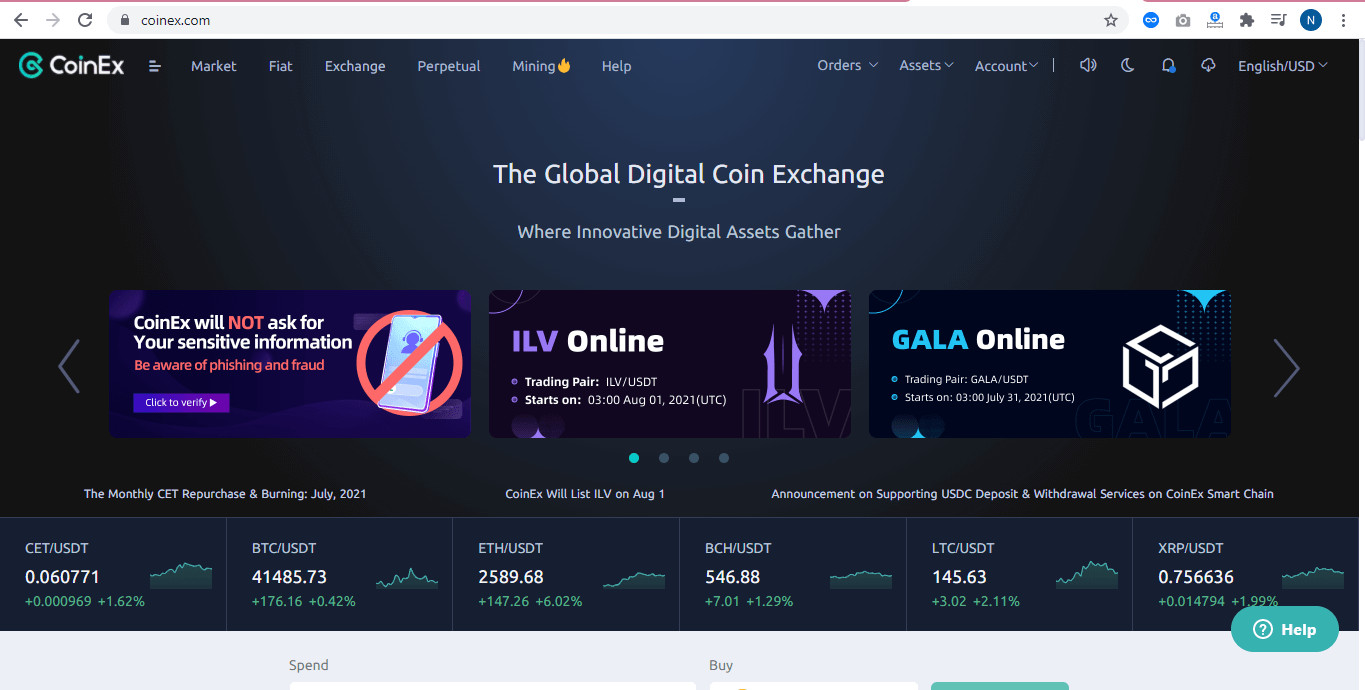This screenshot has width=1365, height=690.
Task: Open the Mining menu item
Action: pos(541,66)
